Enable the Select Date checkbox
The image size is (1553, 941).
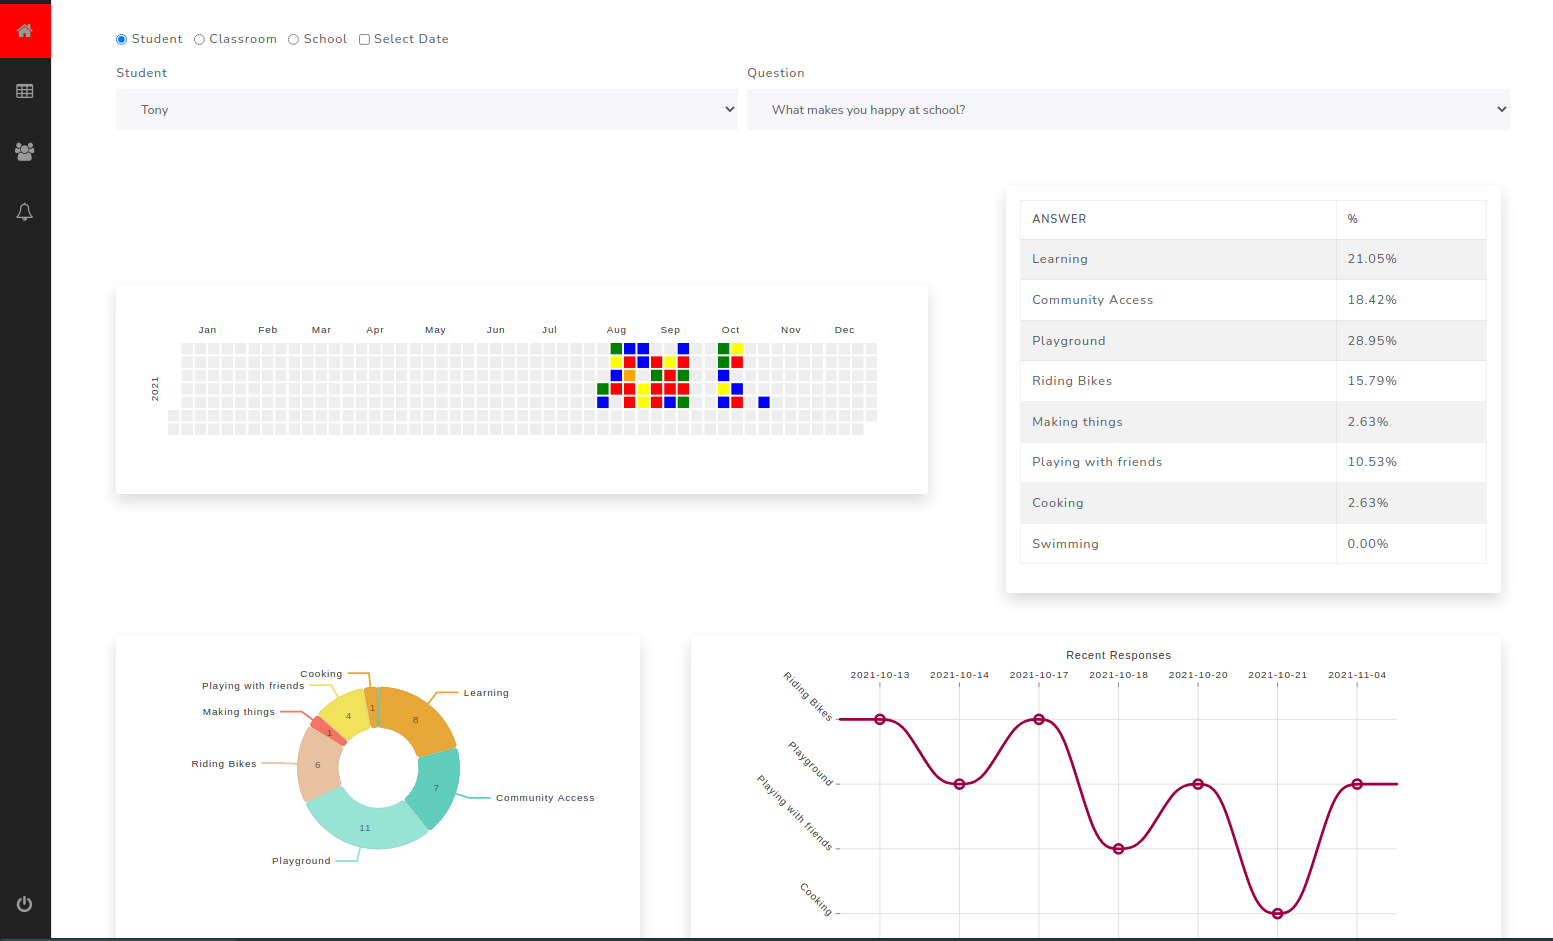[364, 39]
